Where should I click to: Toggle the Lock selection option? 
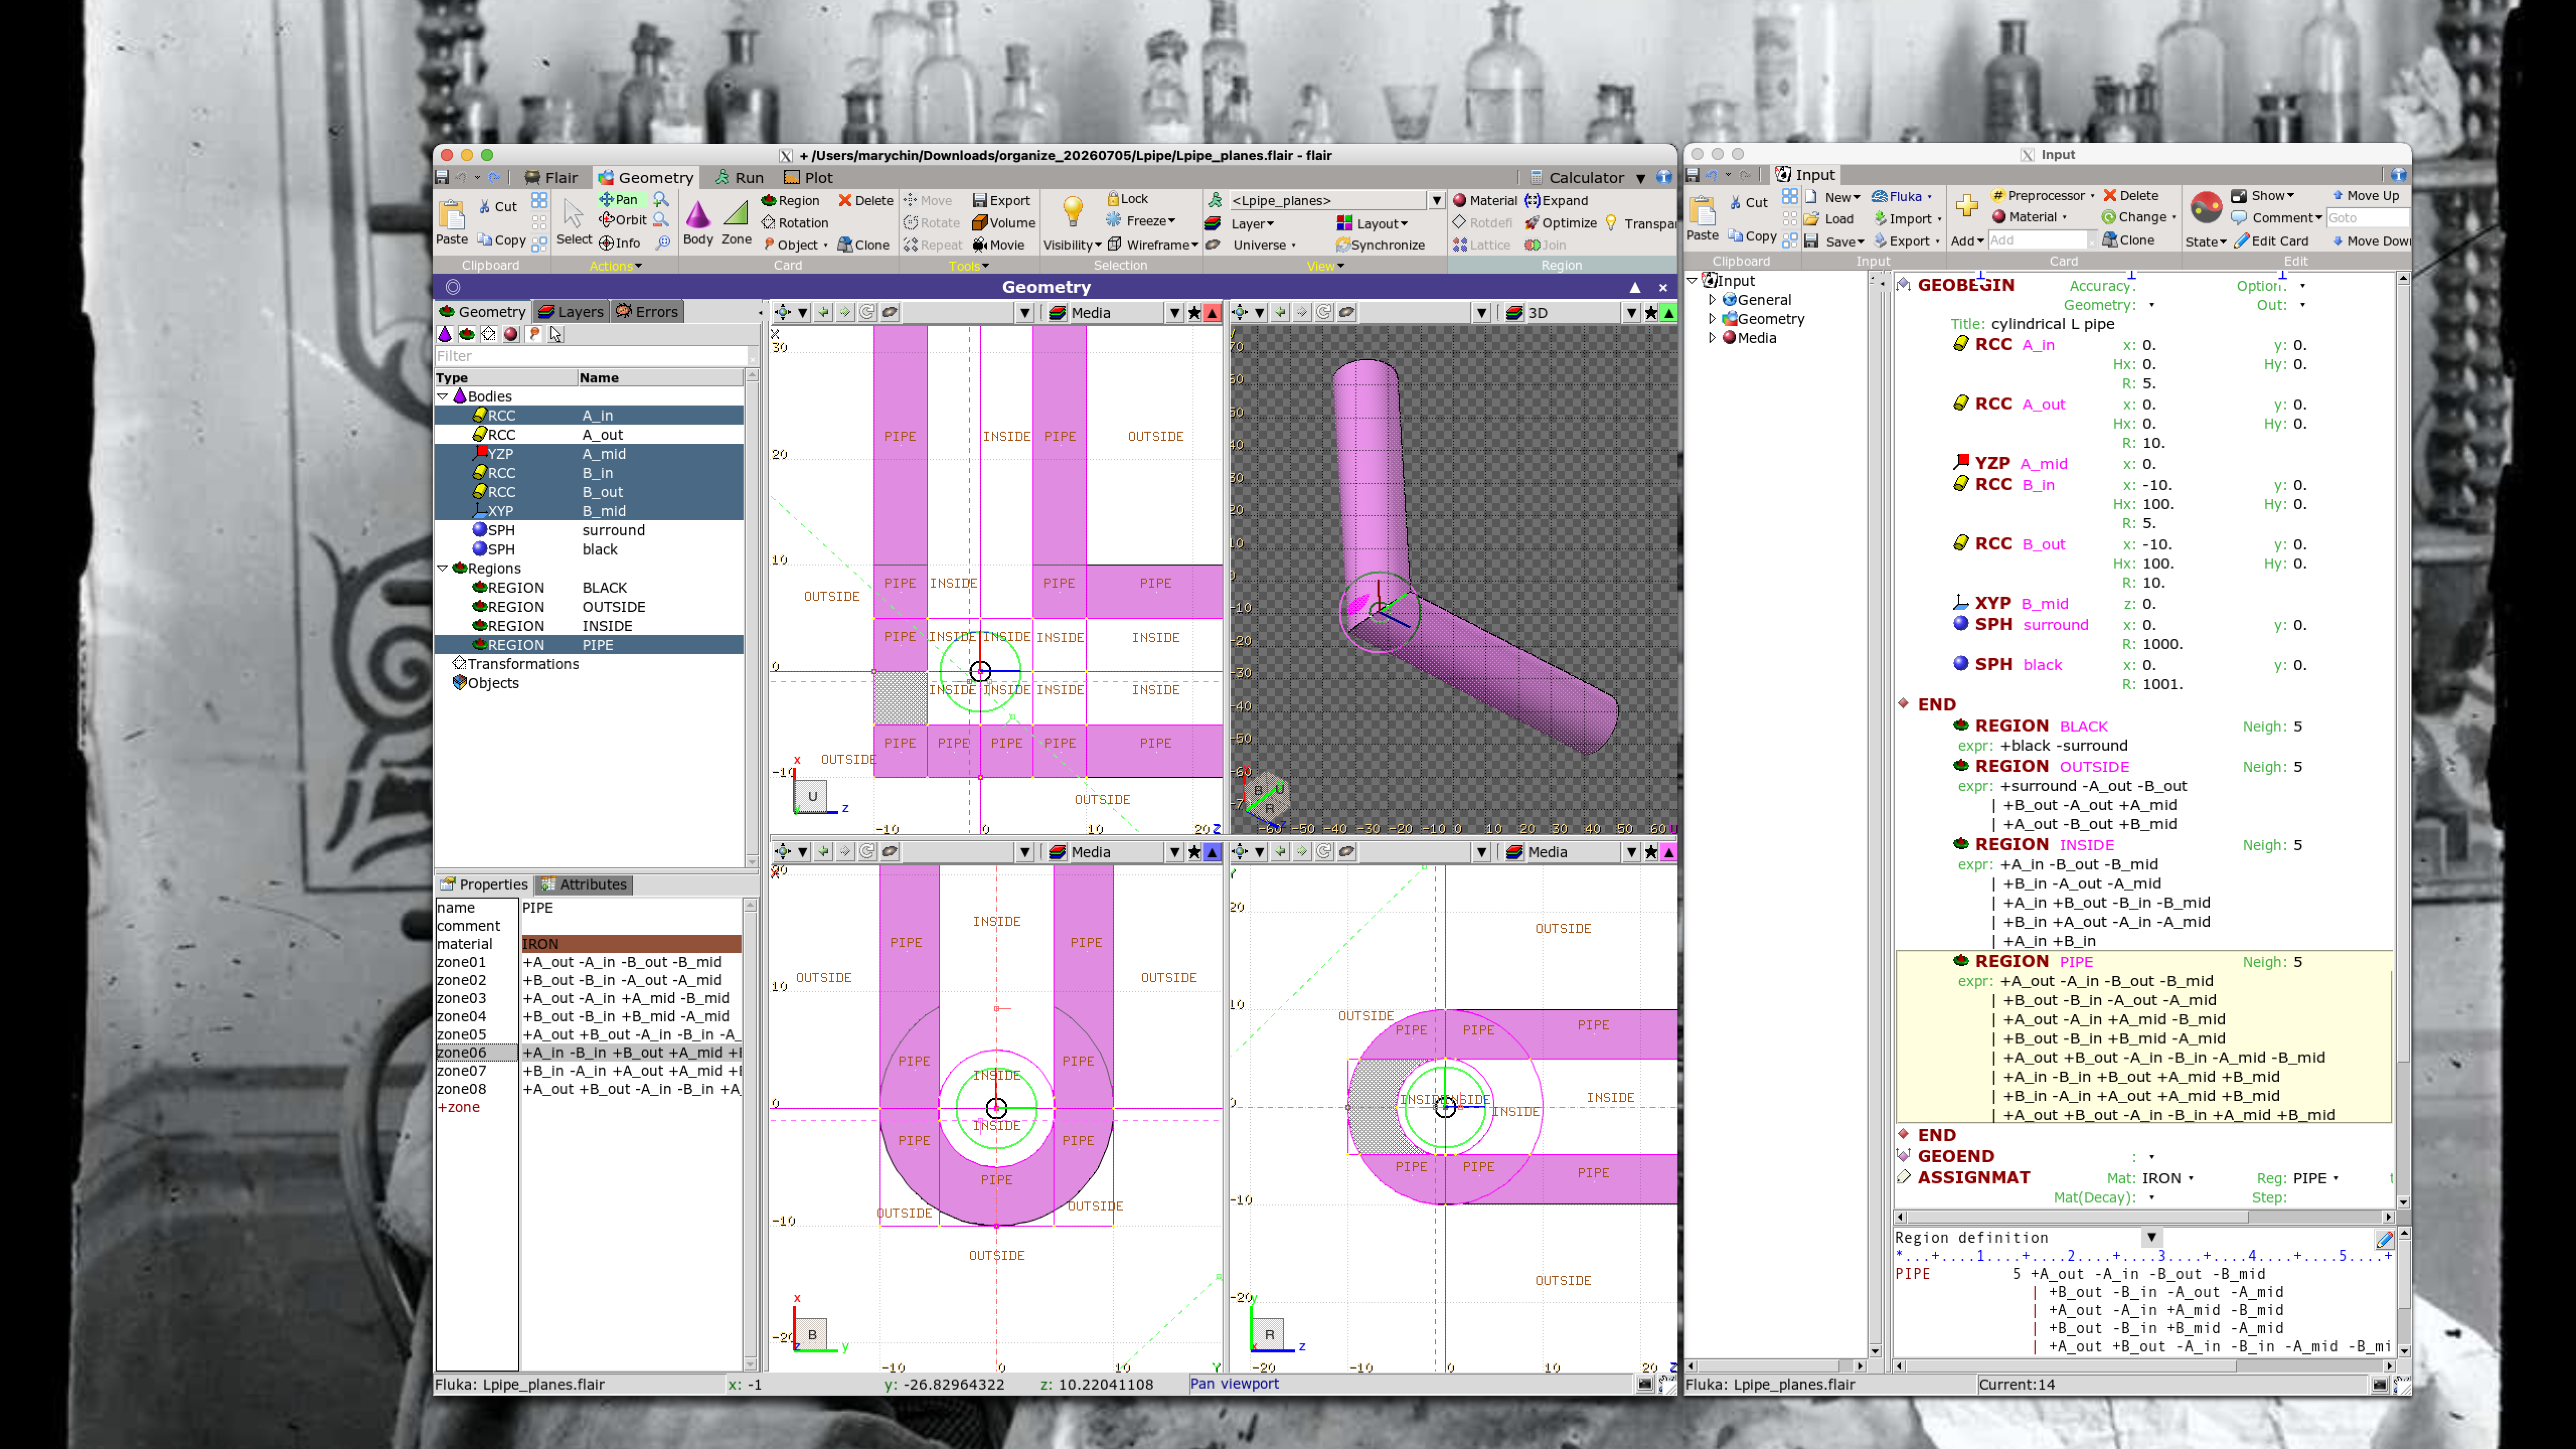(x=1127, y=199)
